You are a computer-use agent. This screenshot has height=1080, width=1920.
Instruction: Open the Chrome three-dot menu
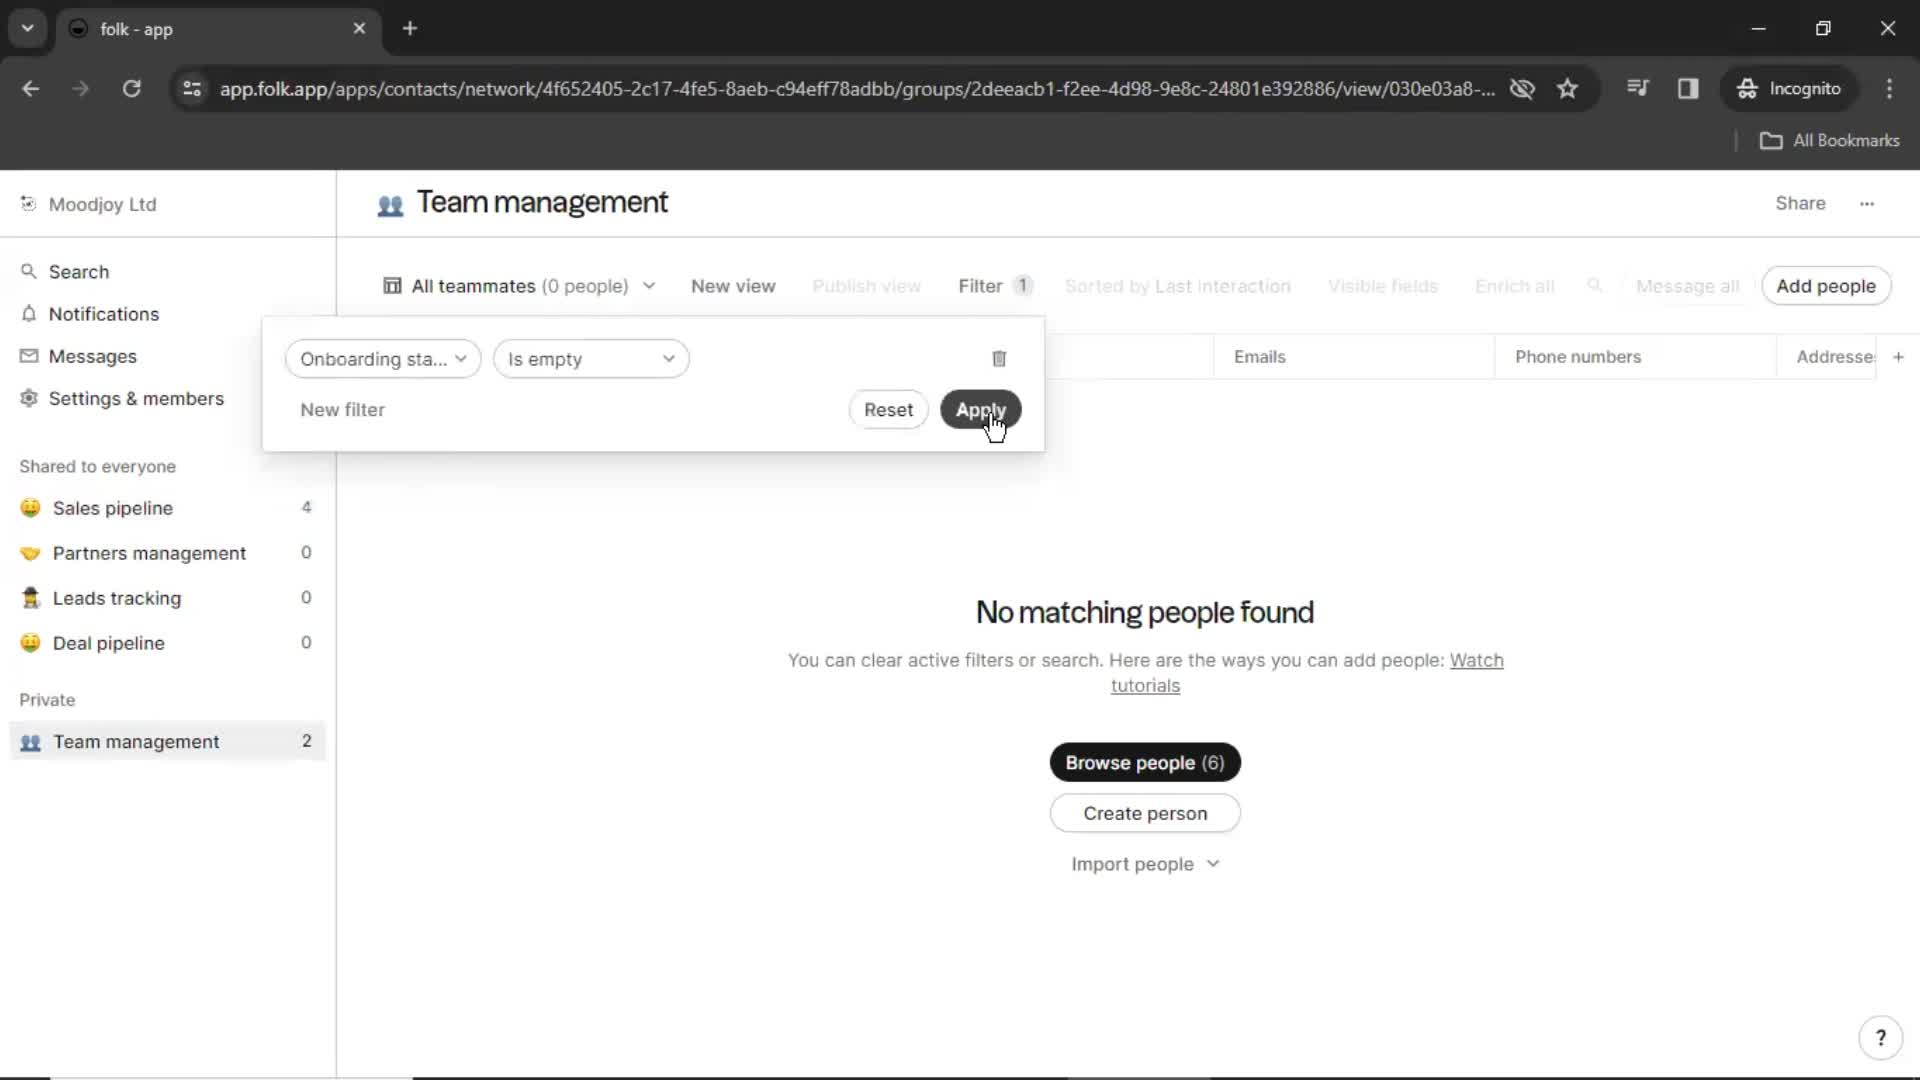click(1889, 89)
